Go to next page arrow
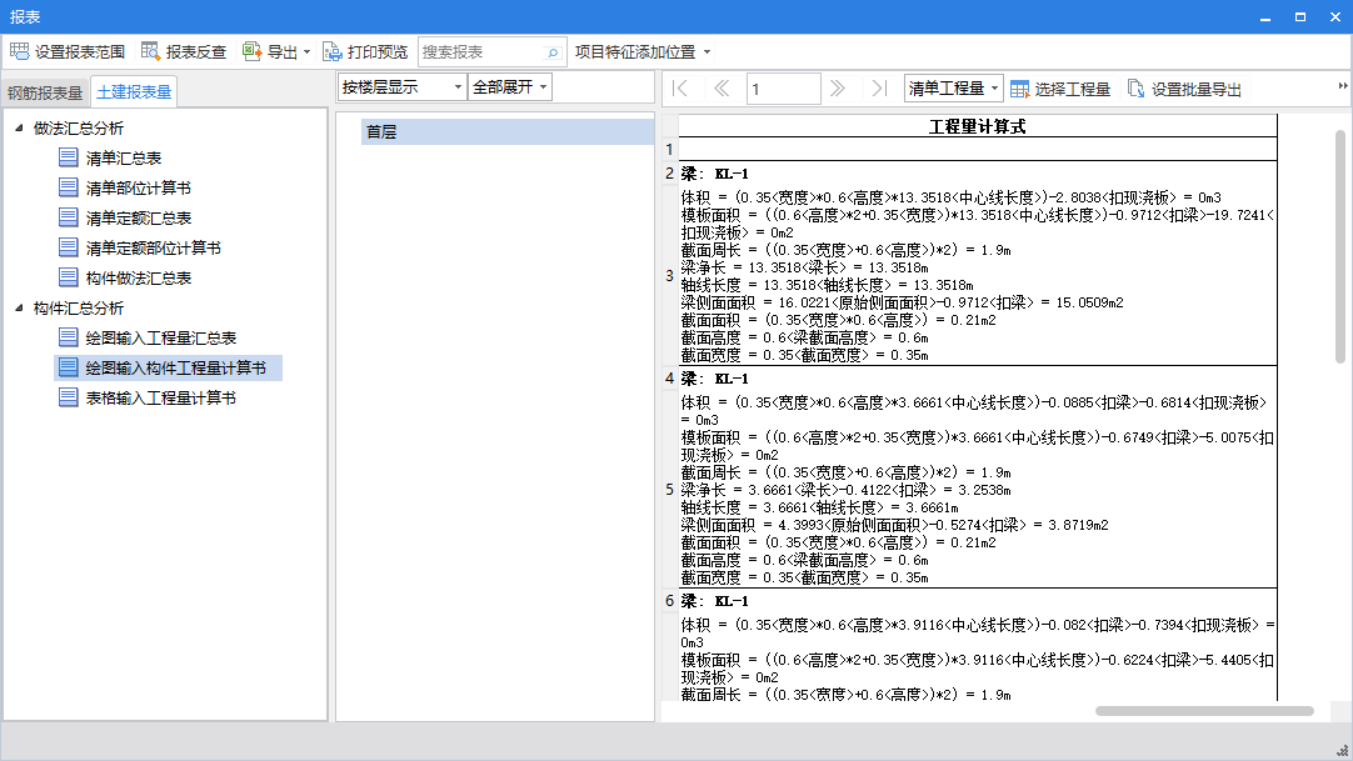The image size is (1353, 761). point(838,89)
